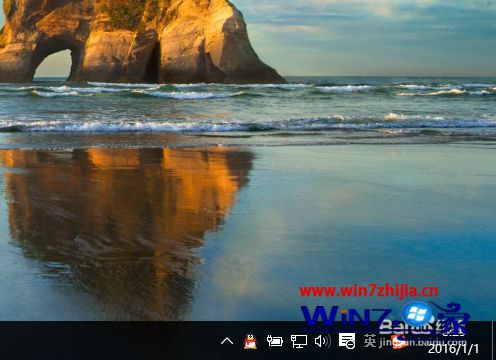This screenshot has height=360, width=496.
Task: Expand the hidden tray icons chevron
Action: click(227, 341)
